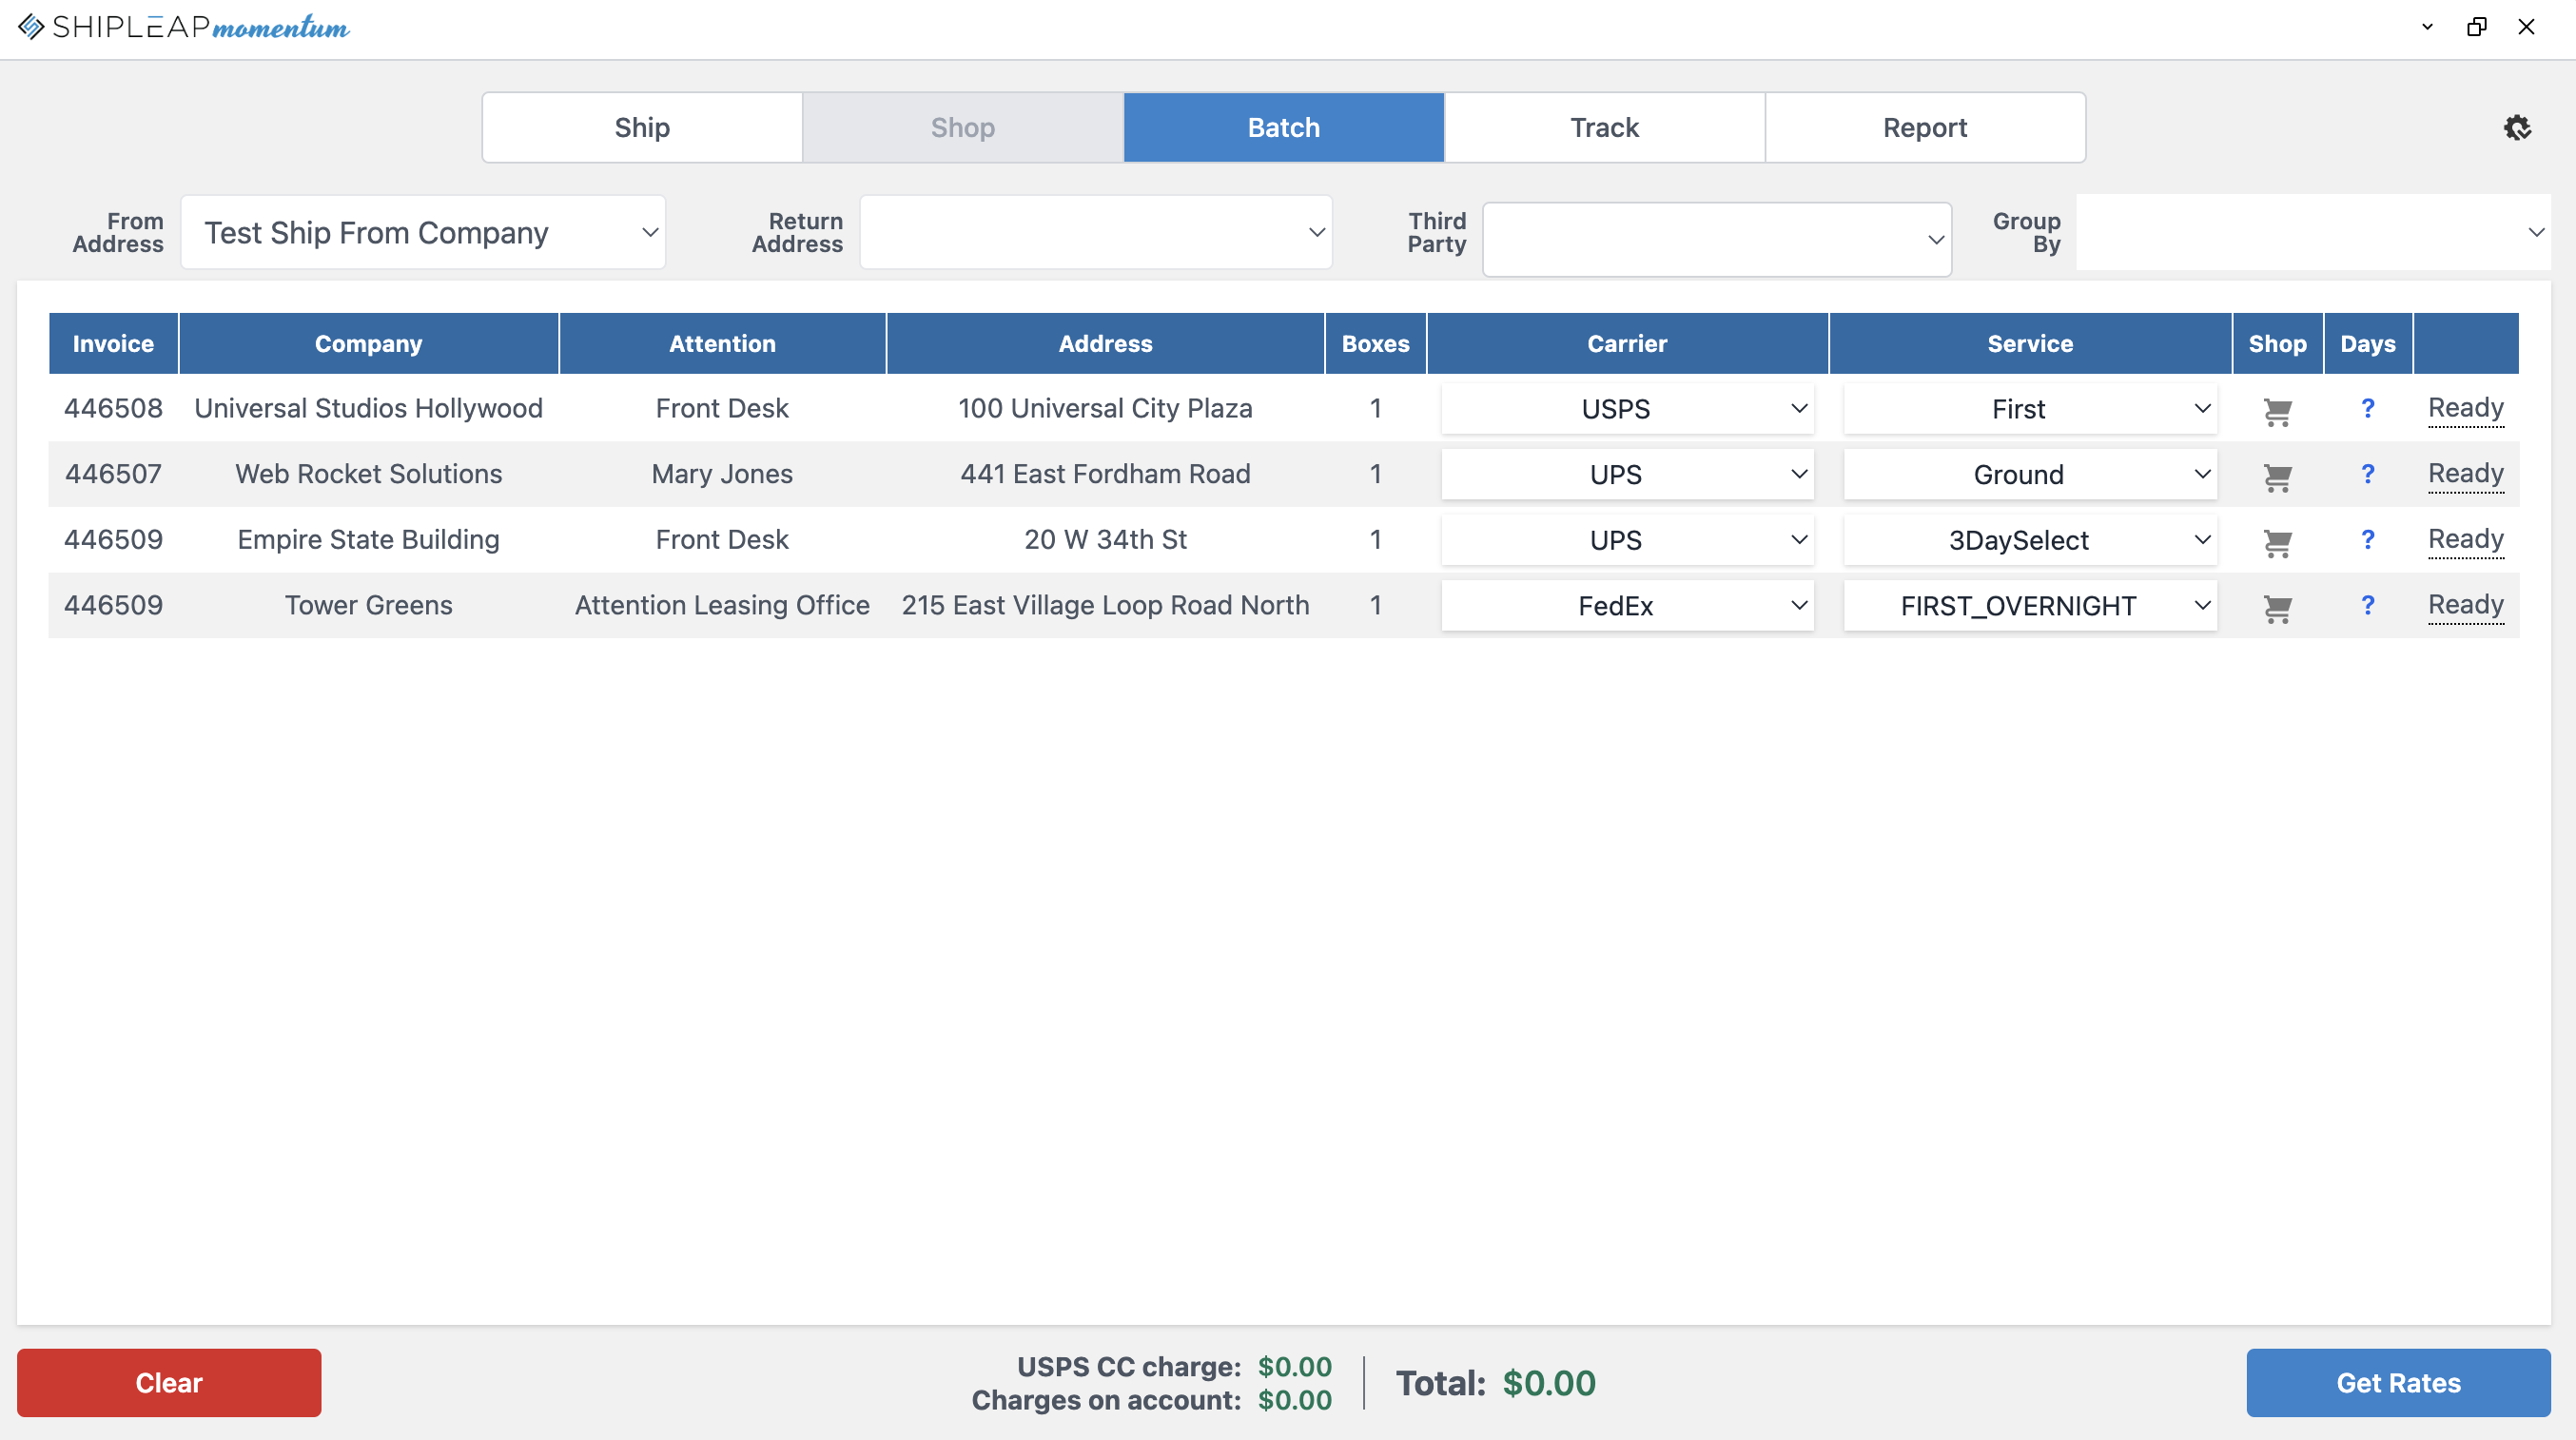2576x1440 pixels.
Task: Click the restore window icon in title bar
Action: [2476, 27]
